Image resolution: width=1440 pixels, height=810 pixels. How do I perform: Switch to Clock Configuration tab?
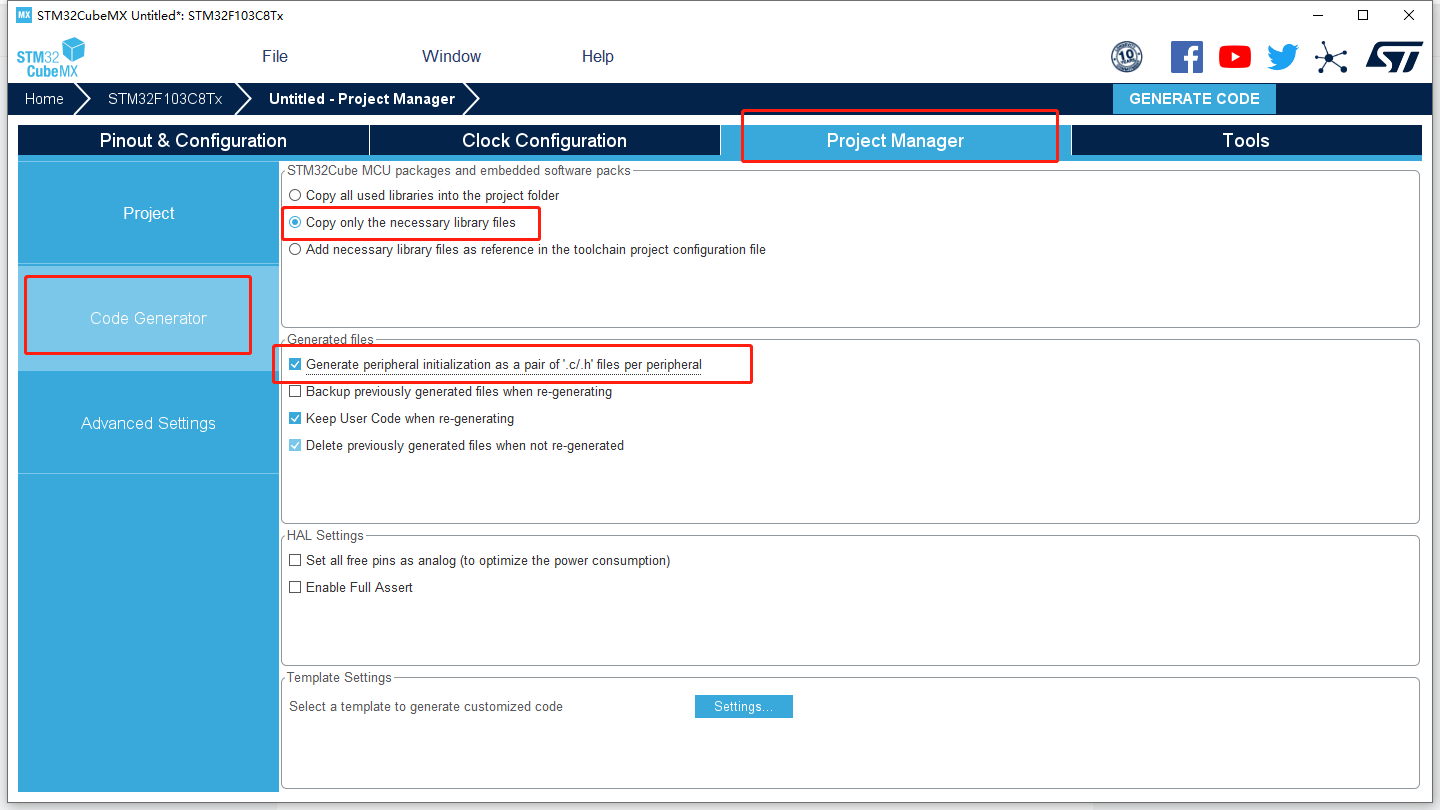545,141
